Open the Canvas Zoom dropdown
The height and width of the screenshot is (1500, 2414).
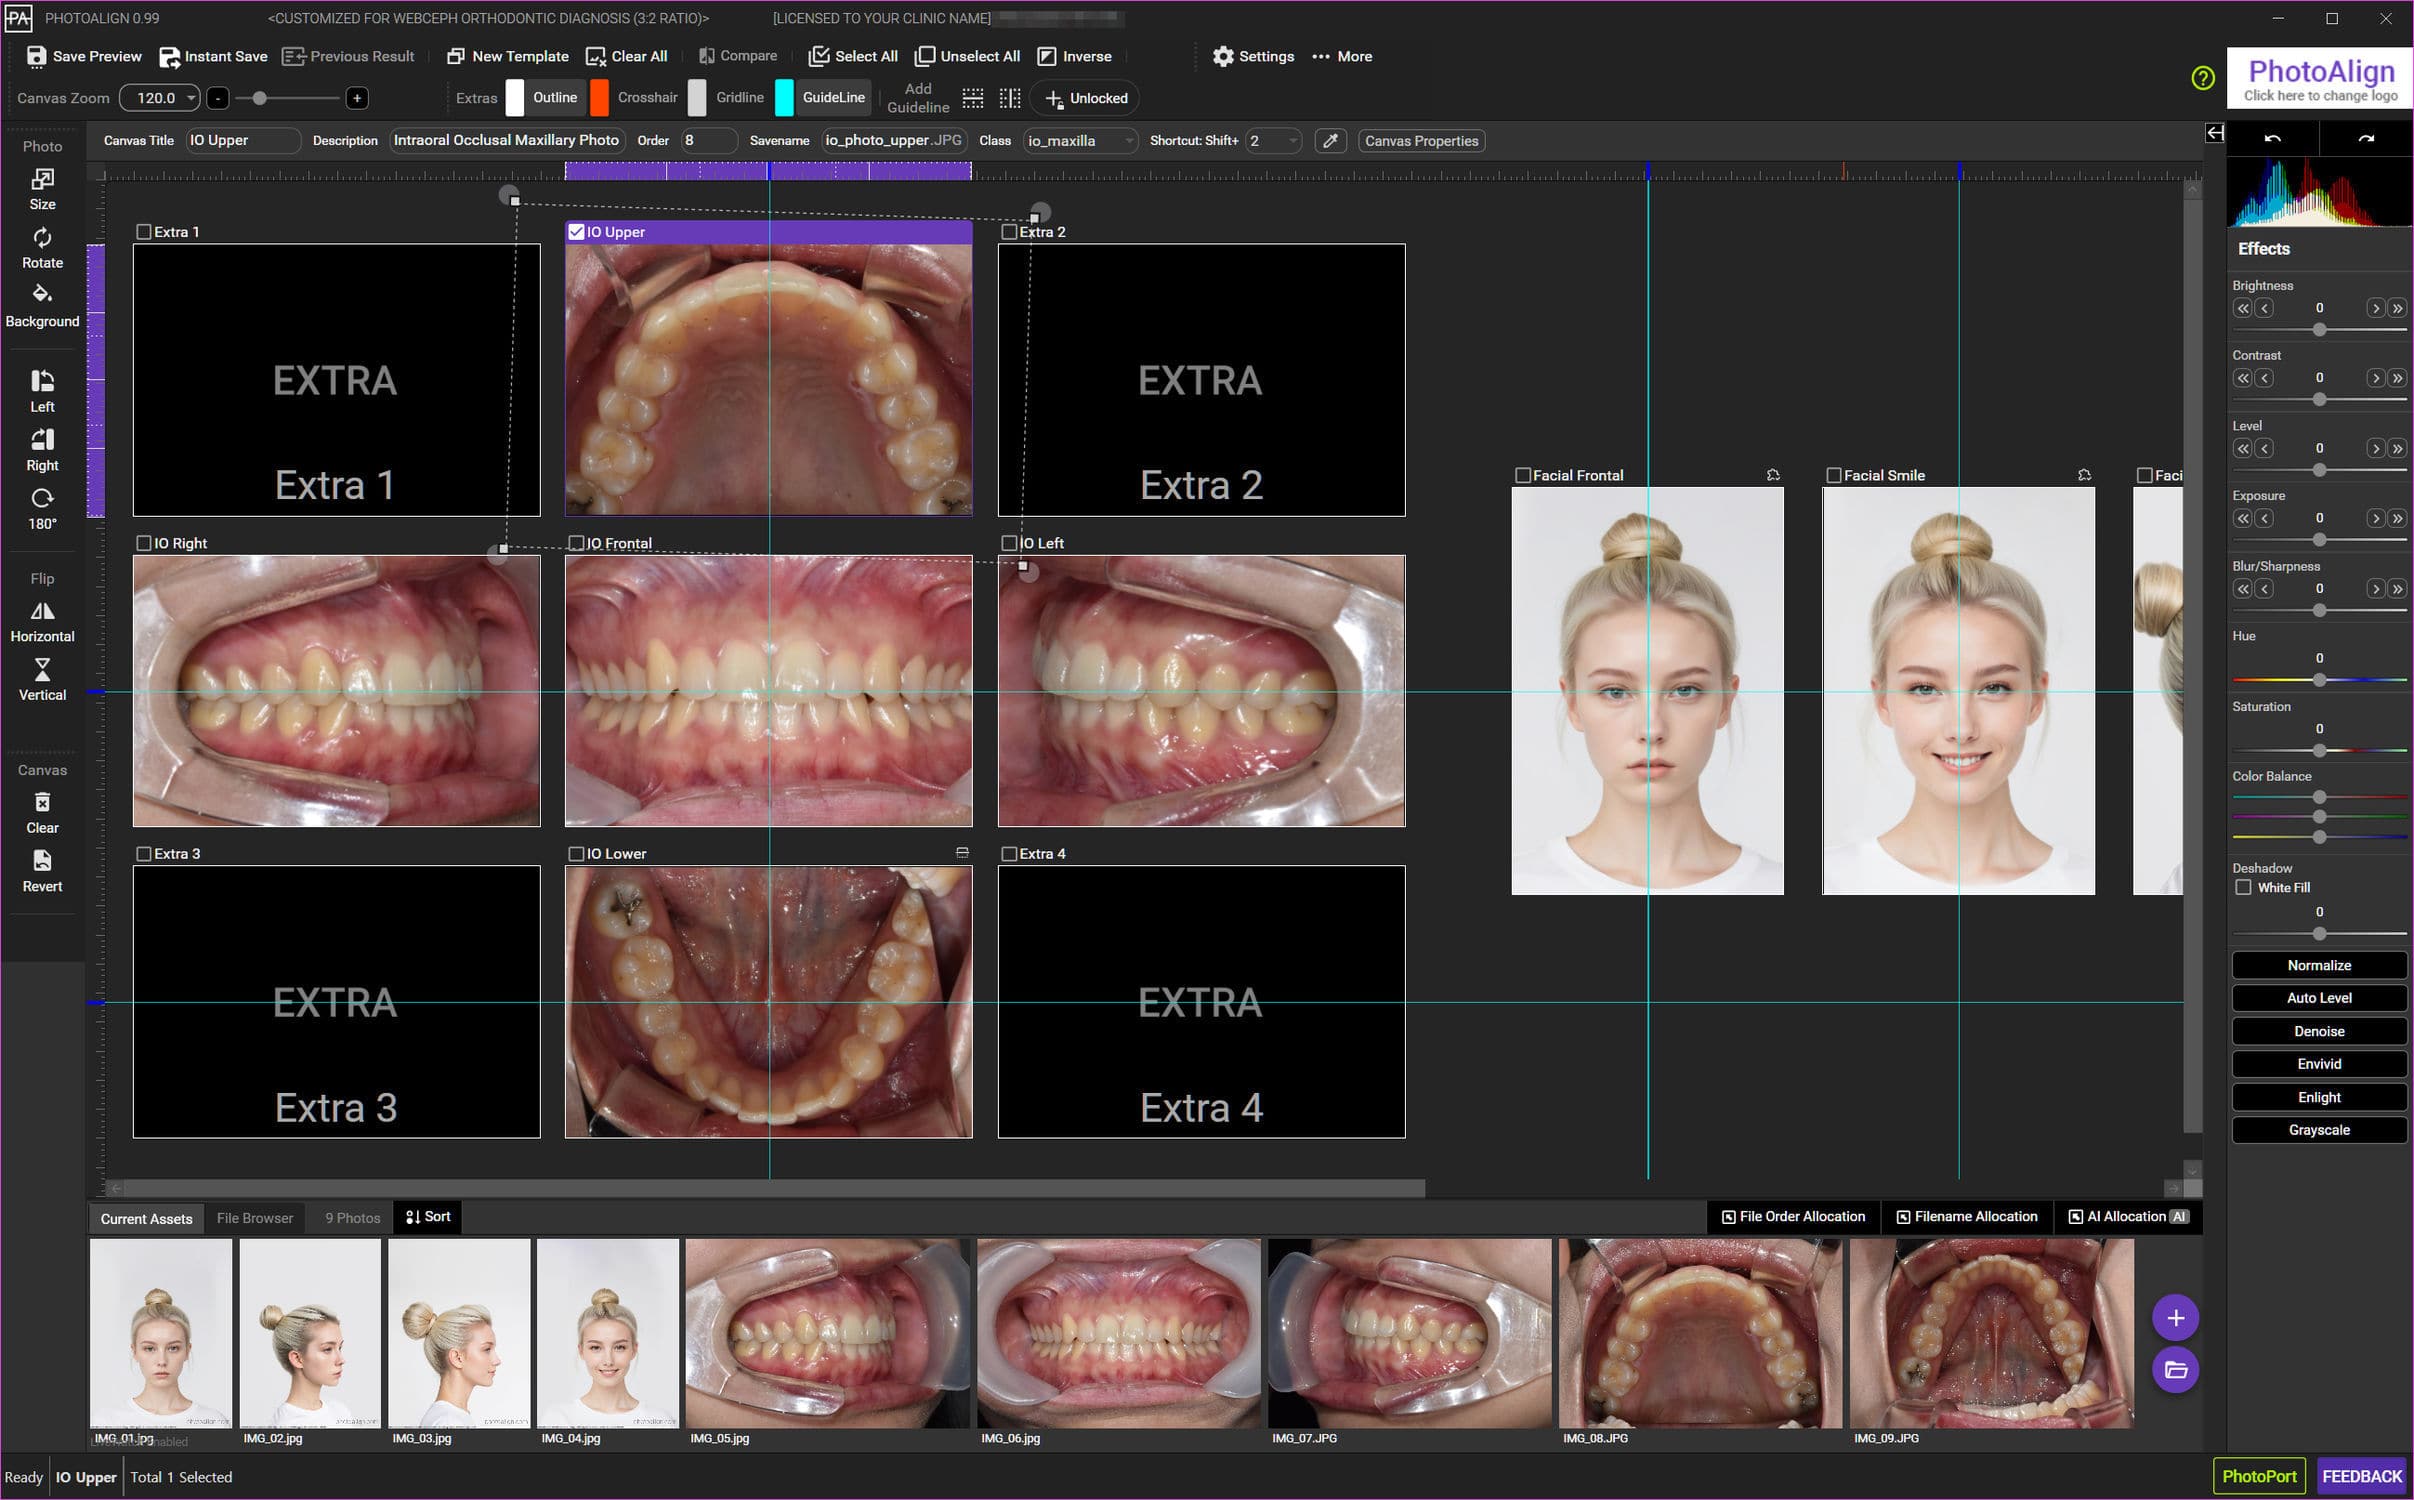191,97
